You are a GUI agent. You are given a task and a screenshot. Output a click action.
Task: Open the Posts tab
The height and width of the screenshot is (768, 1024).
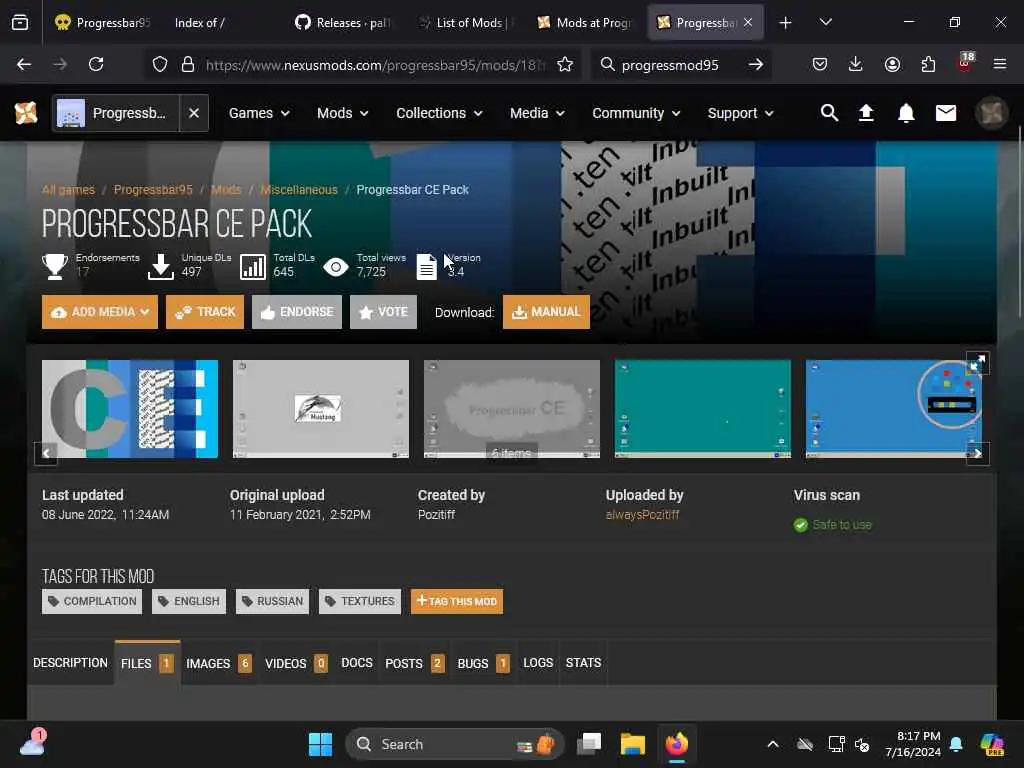point(415,663)
